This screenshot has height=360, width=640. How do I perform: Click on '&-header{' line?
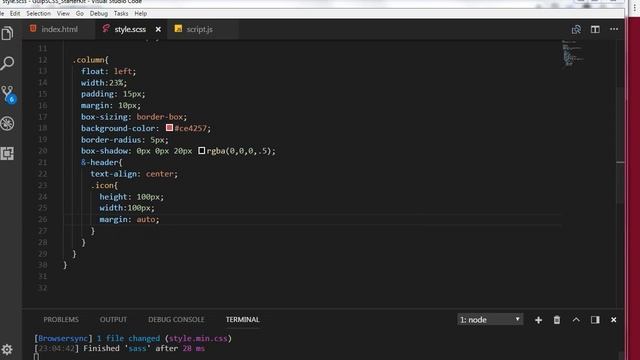[101, 162]
